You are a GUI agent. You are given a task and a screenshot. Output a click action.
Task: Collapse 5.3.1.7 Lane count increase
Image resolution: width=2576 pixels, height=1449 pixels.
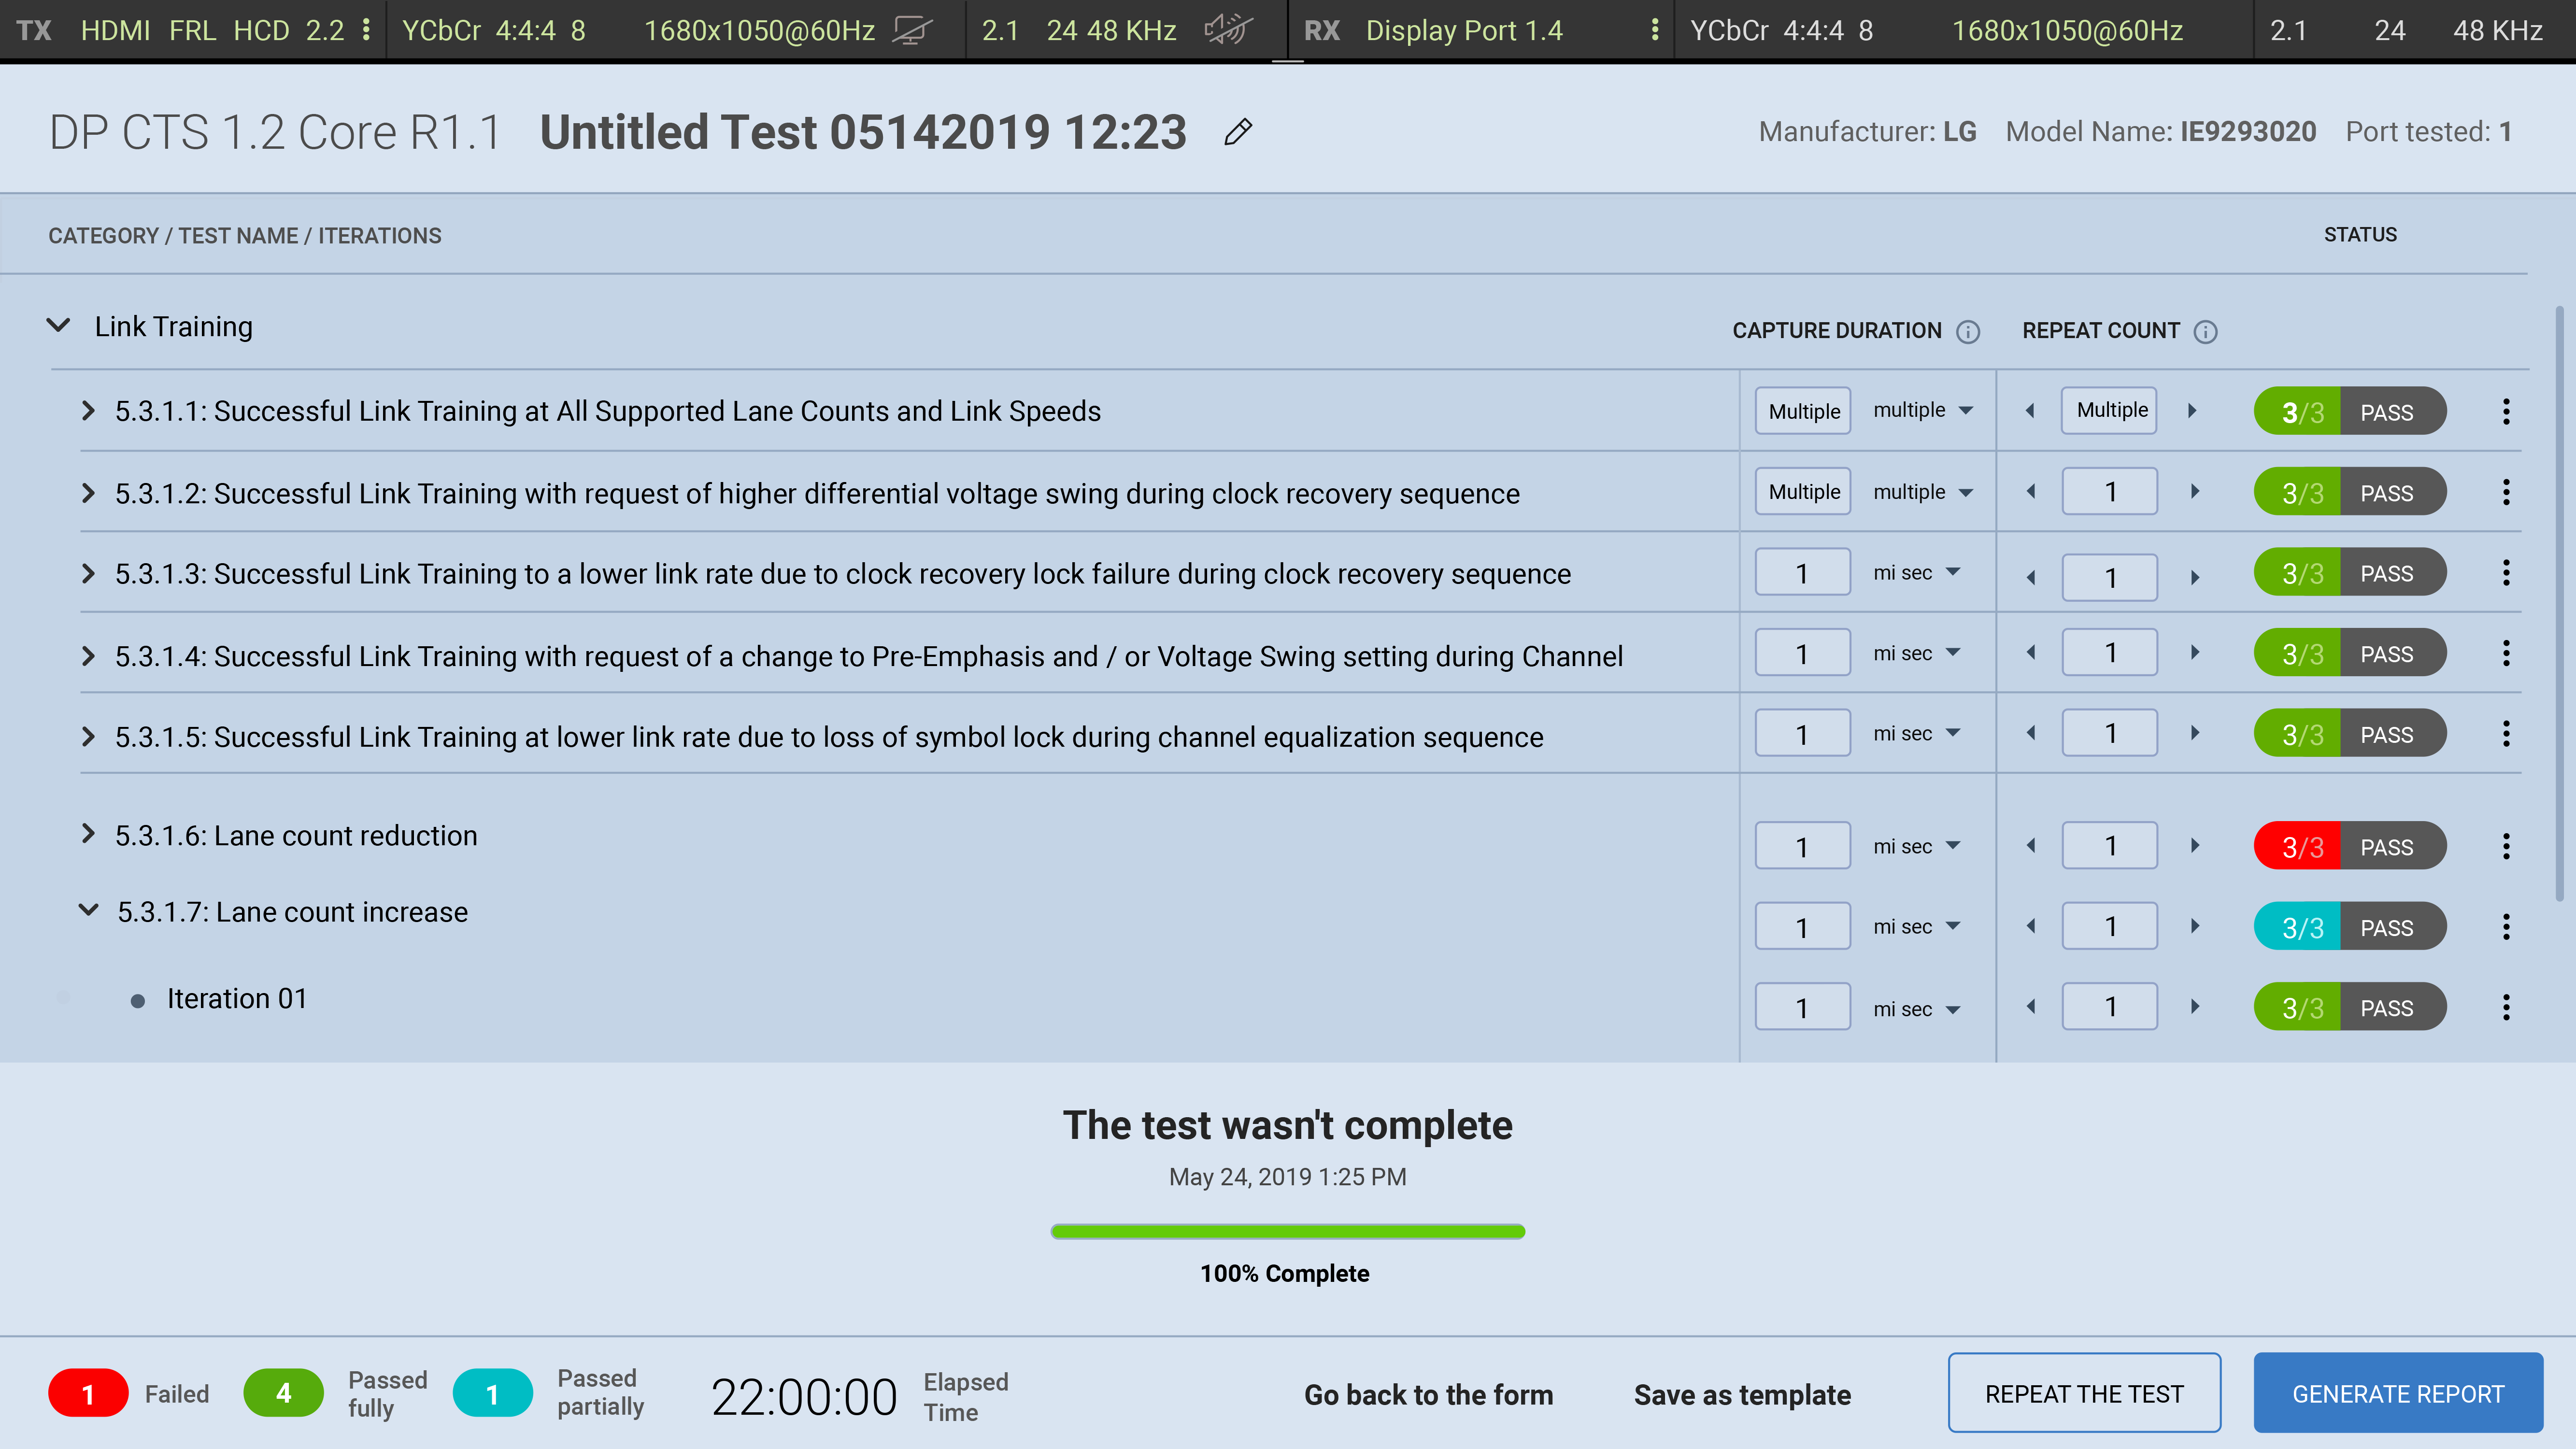click(89, 911)
